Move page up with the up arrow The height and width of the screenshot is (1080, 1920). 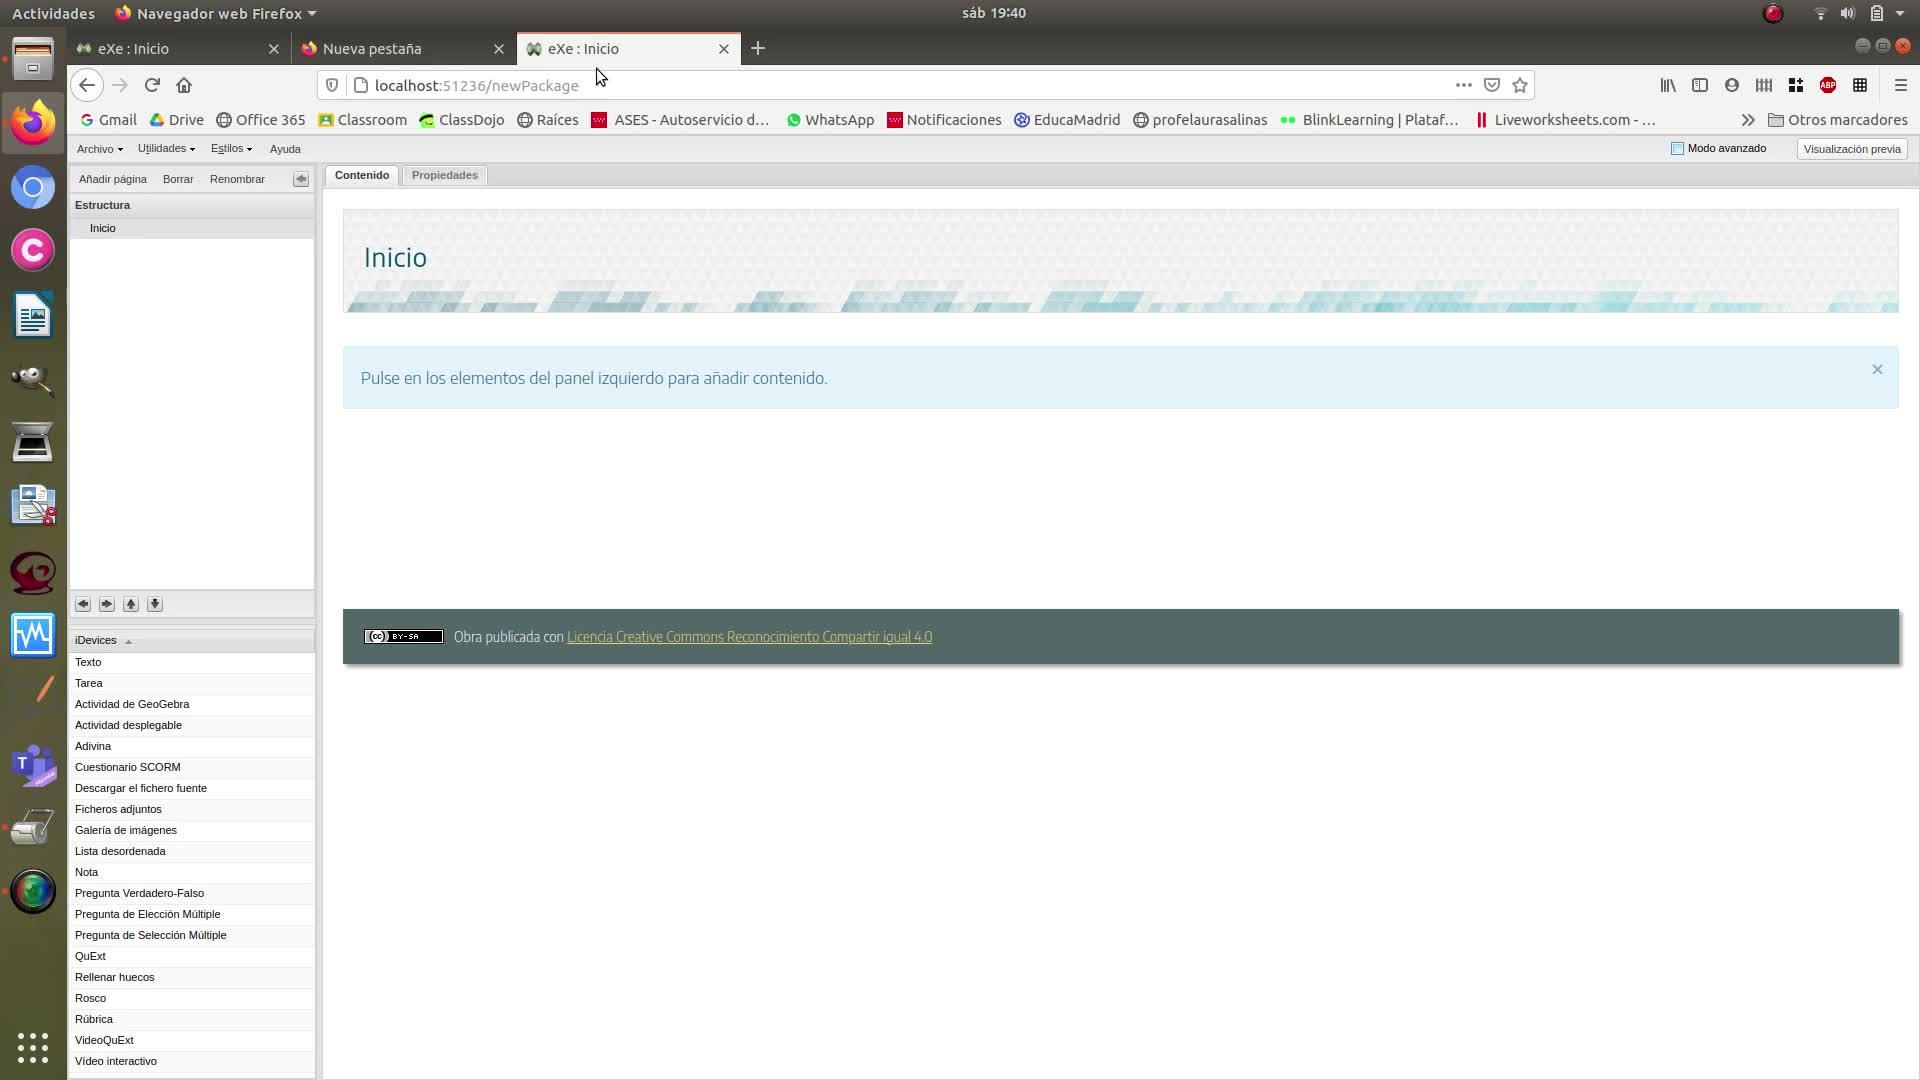click(x=131, y=604)
